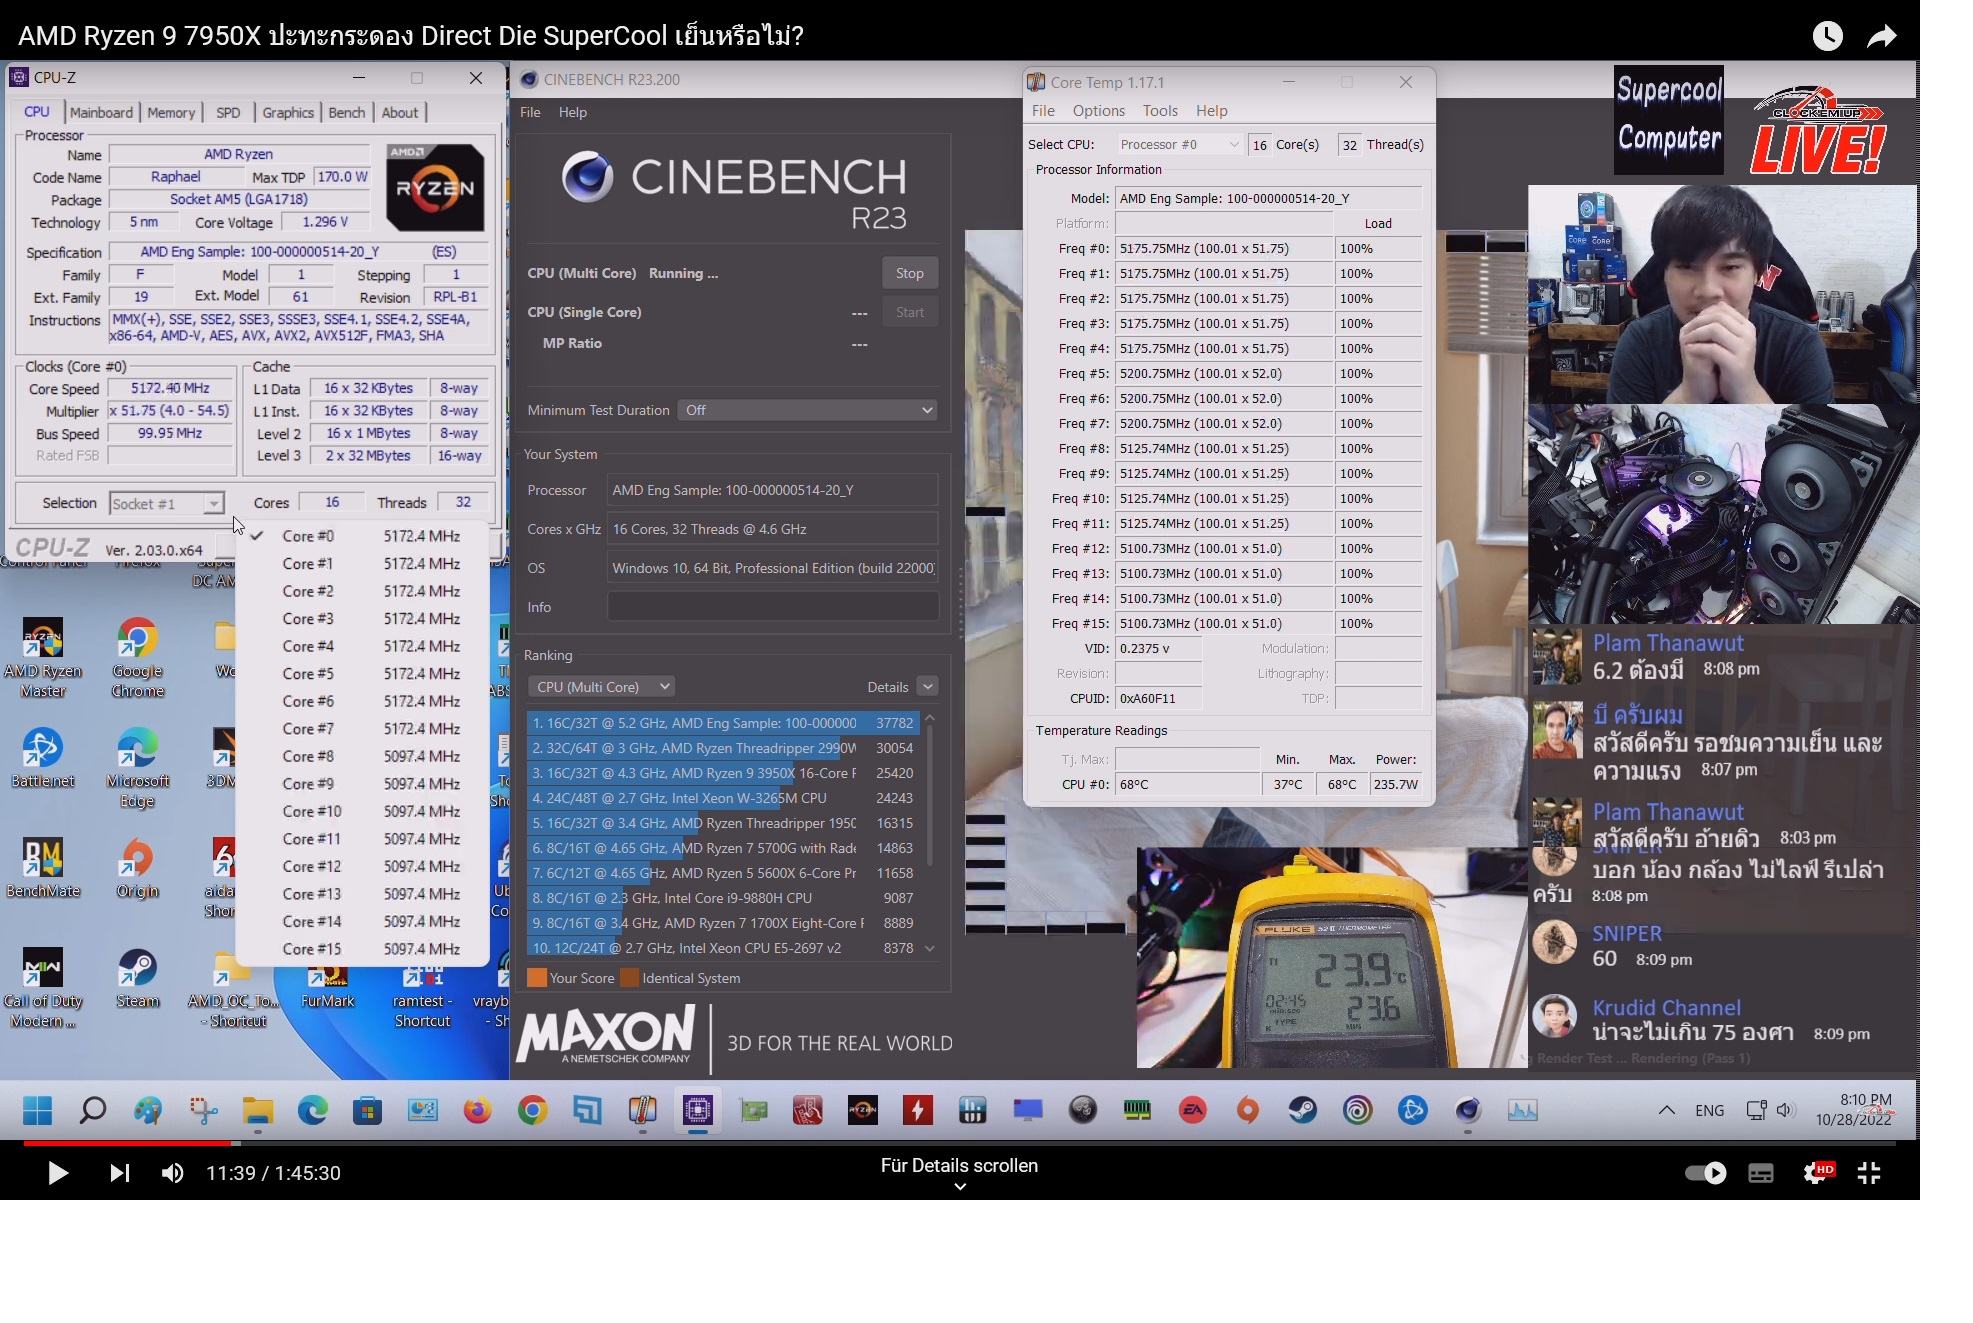Switch to CPU-Z Mainboard tab
This screenshot has width=1973, height=1323.
coord(101,112)
